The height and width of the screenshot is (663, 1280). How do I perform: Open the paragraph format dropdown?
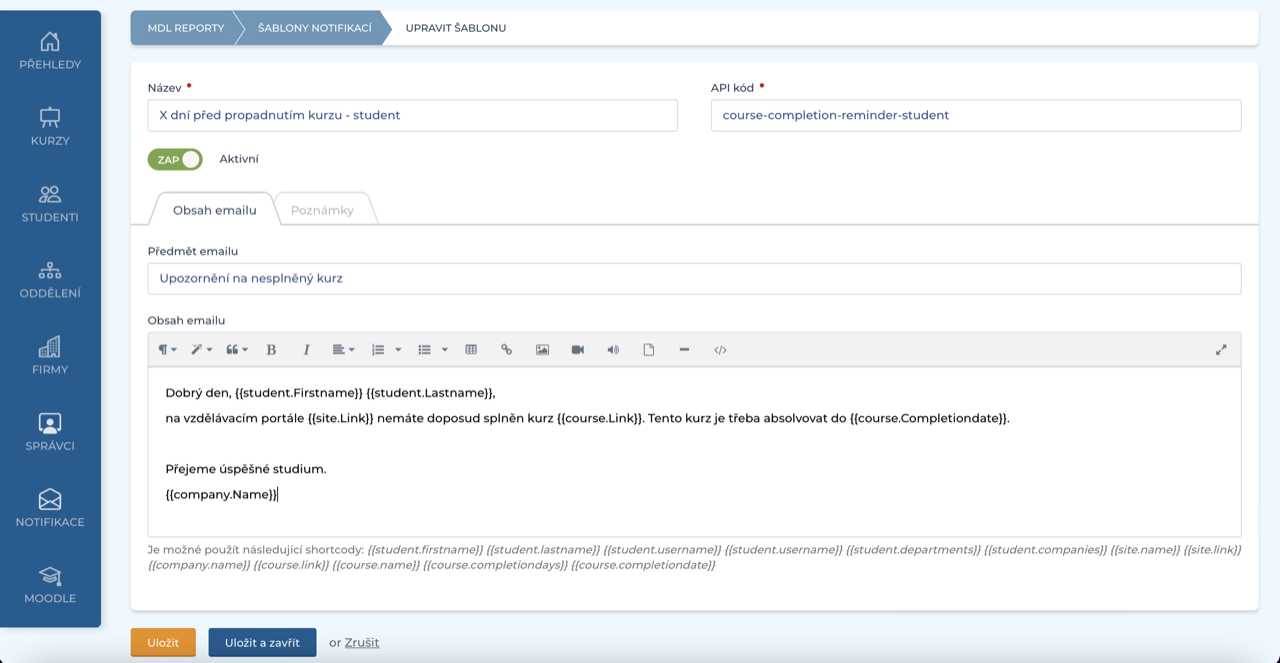(167, 350)
